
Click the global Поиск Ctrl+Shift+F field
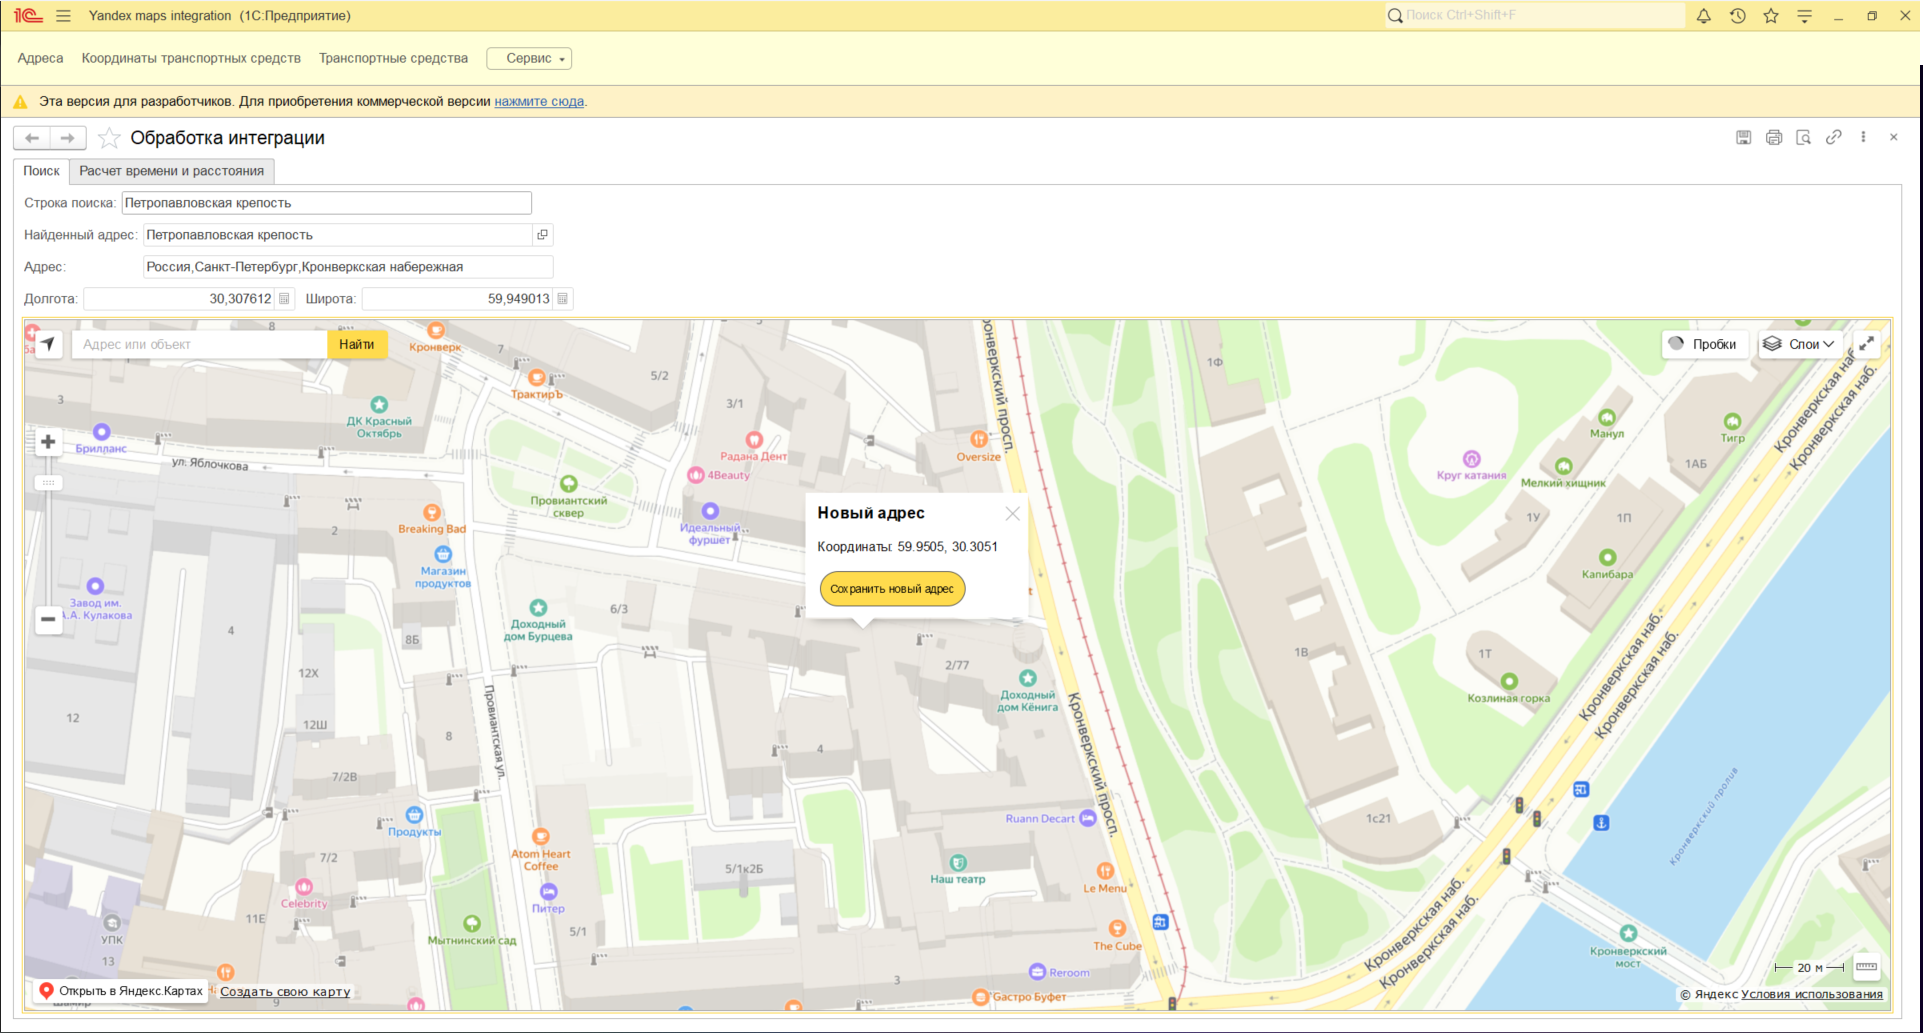1535,15
